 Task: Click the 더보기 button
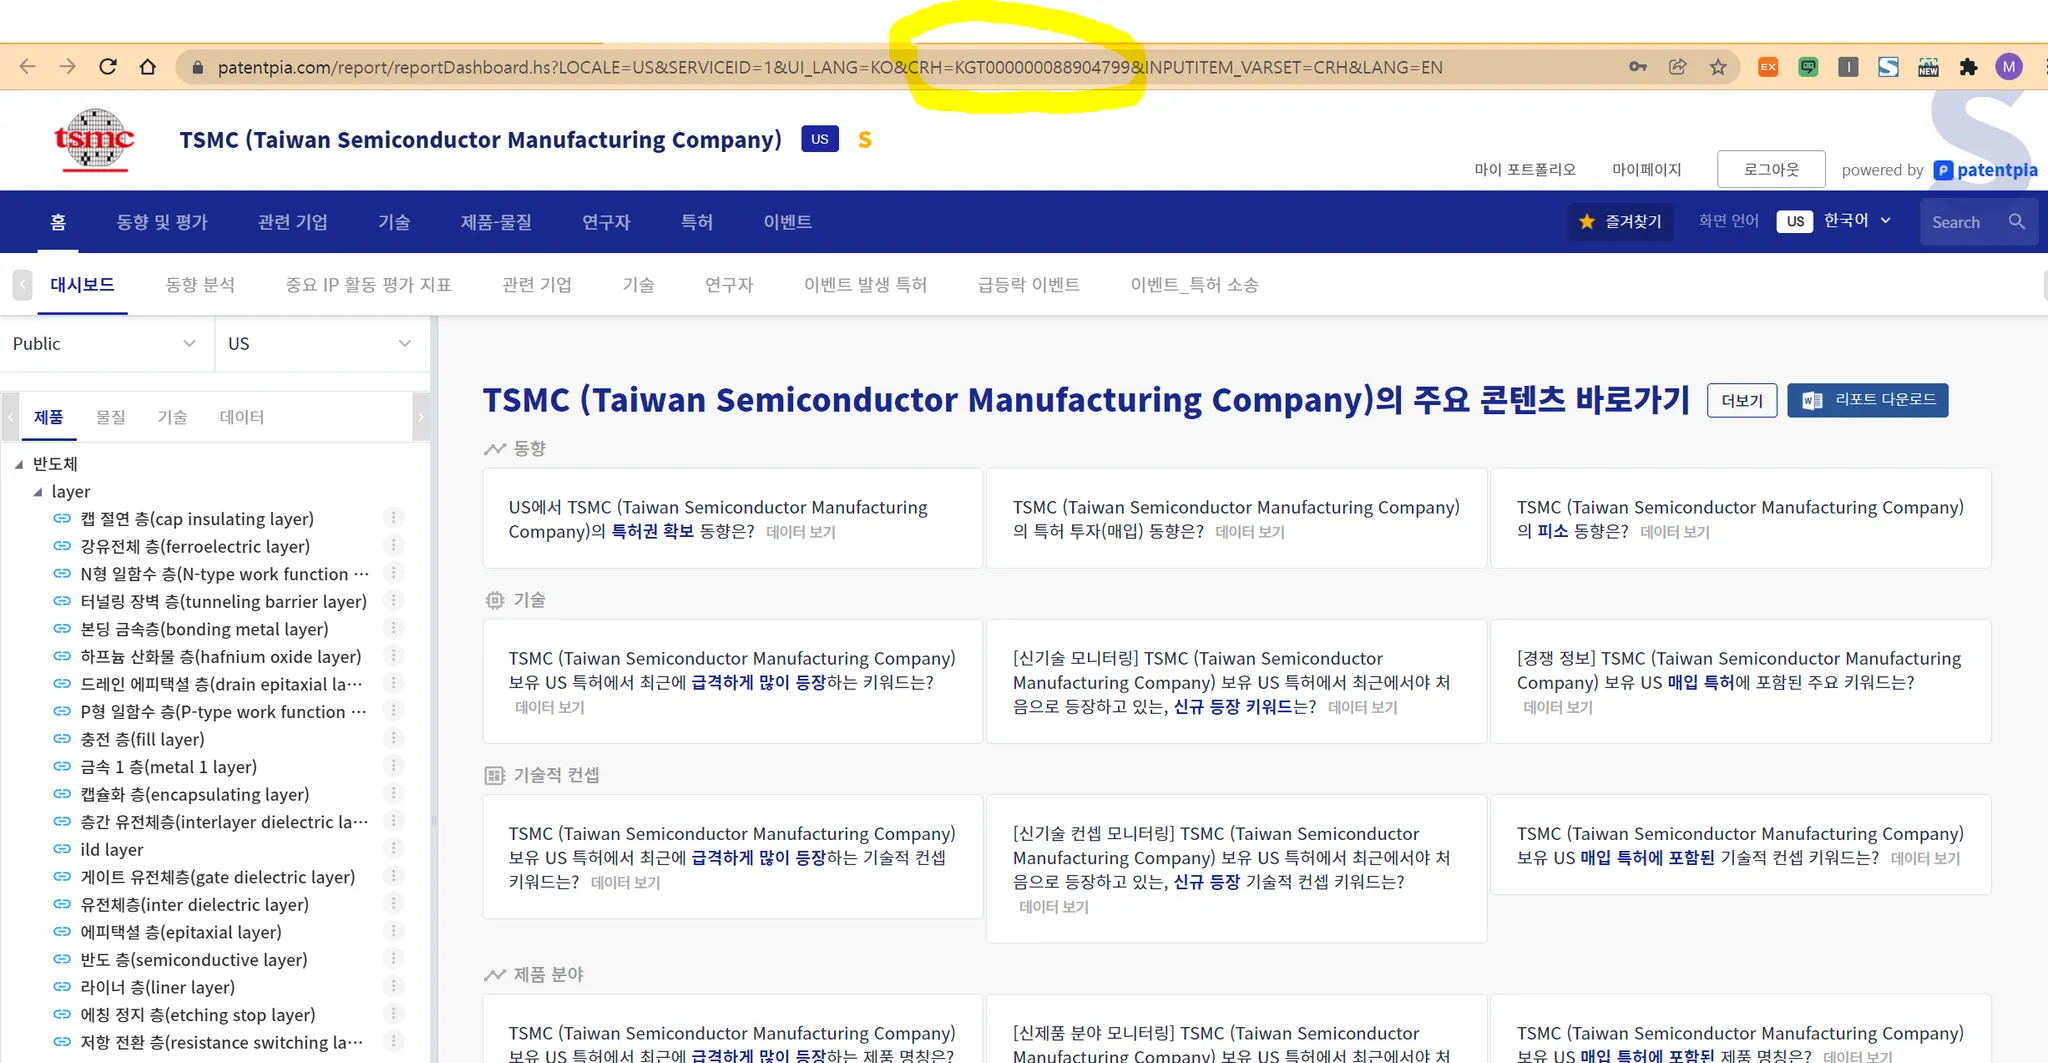tap(1742, 400)
